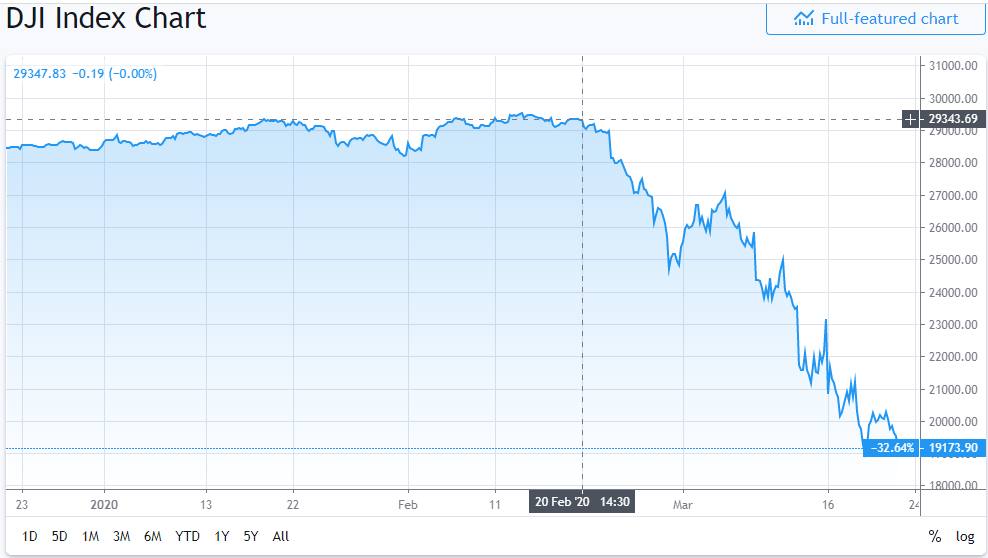Choose the 6M time range
The width and height of the screenshot is (988, 558).
pos(152,536)
